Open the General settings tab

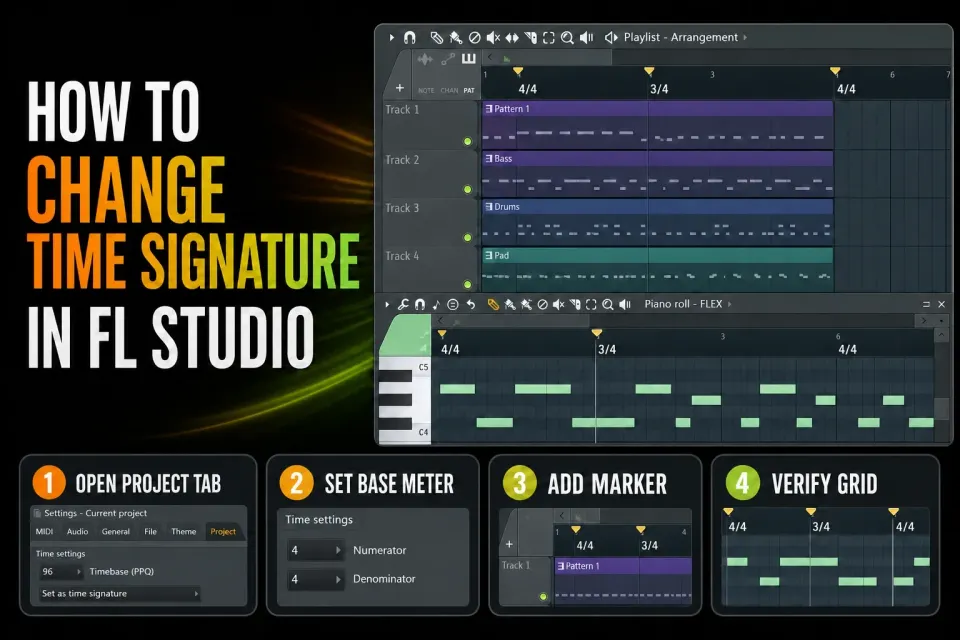(x=116, y=532)
